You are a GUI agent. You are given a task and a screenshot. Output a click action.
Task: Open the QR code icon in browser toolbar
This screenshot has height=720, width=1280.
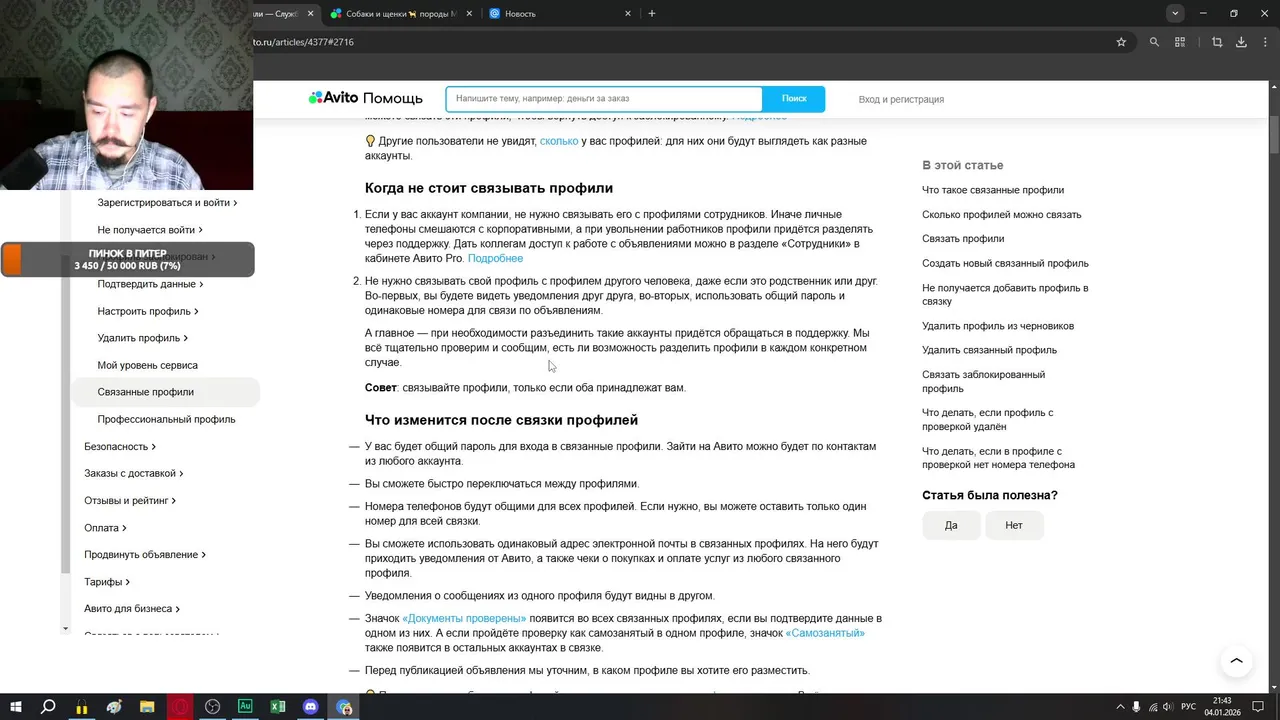pyautogui.click(x=1180, y=42)
